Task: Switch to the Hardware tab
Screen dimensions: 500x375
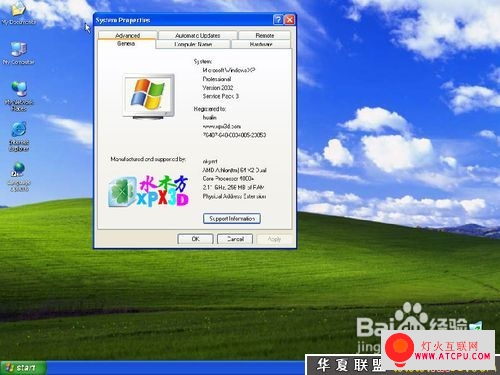Action: (261, 44)
